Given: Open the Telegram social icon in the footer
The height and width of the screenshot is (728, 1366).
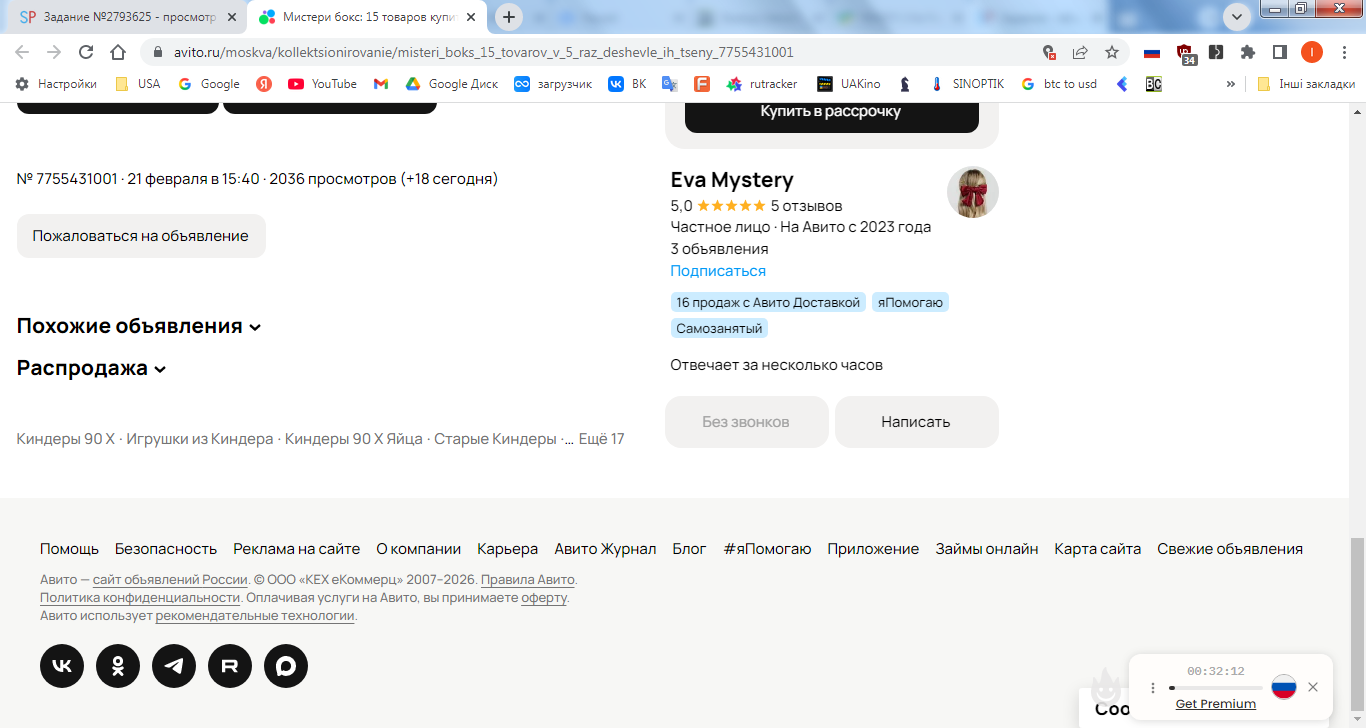Looking at the screenshot, I should pyautogui.click(x=174, y=666).
